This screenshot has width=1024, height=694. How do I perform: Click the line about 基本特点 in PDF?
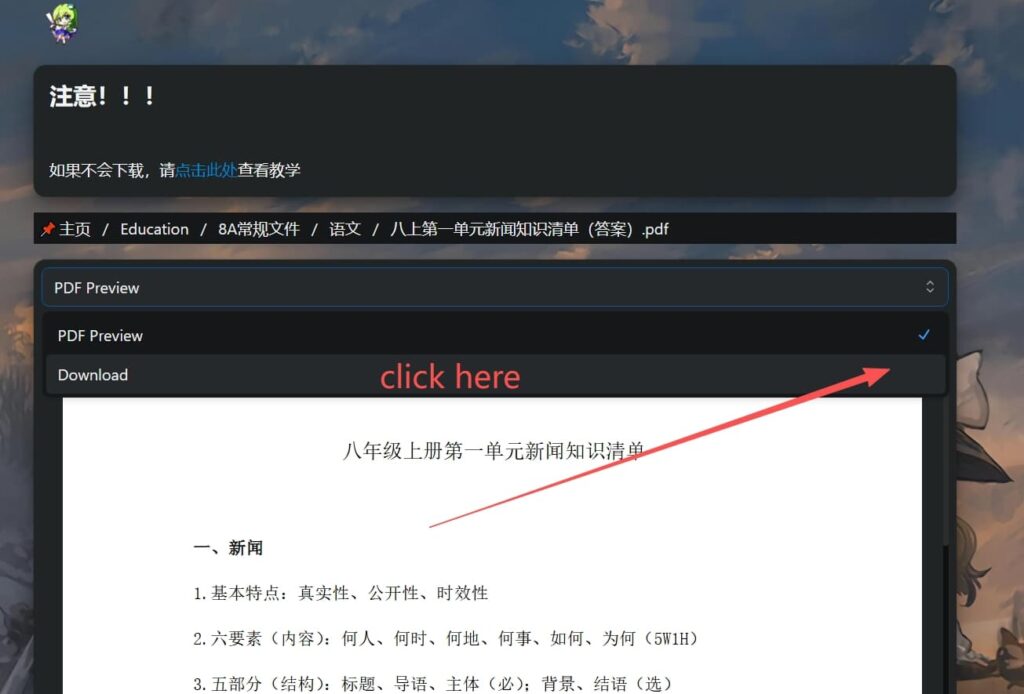click(x=340, y=593)
